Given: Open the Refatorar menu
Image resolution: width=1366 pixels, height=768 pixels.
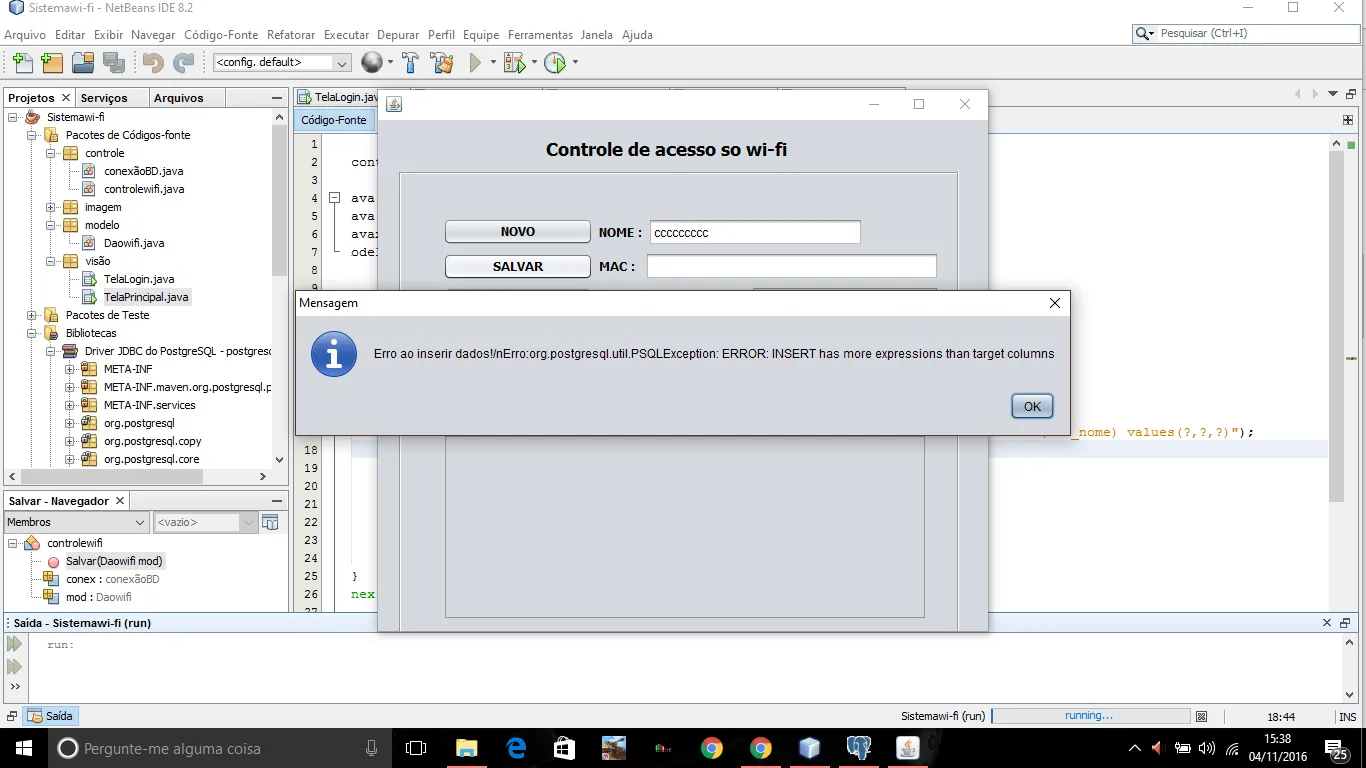Looking at the screenshot, I should [x=291, y=34].
